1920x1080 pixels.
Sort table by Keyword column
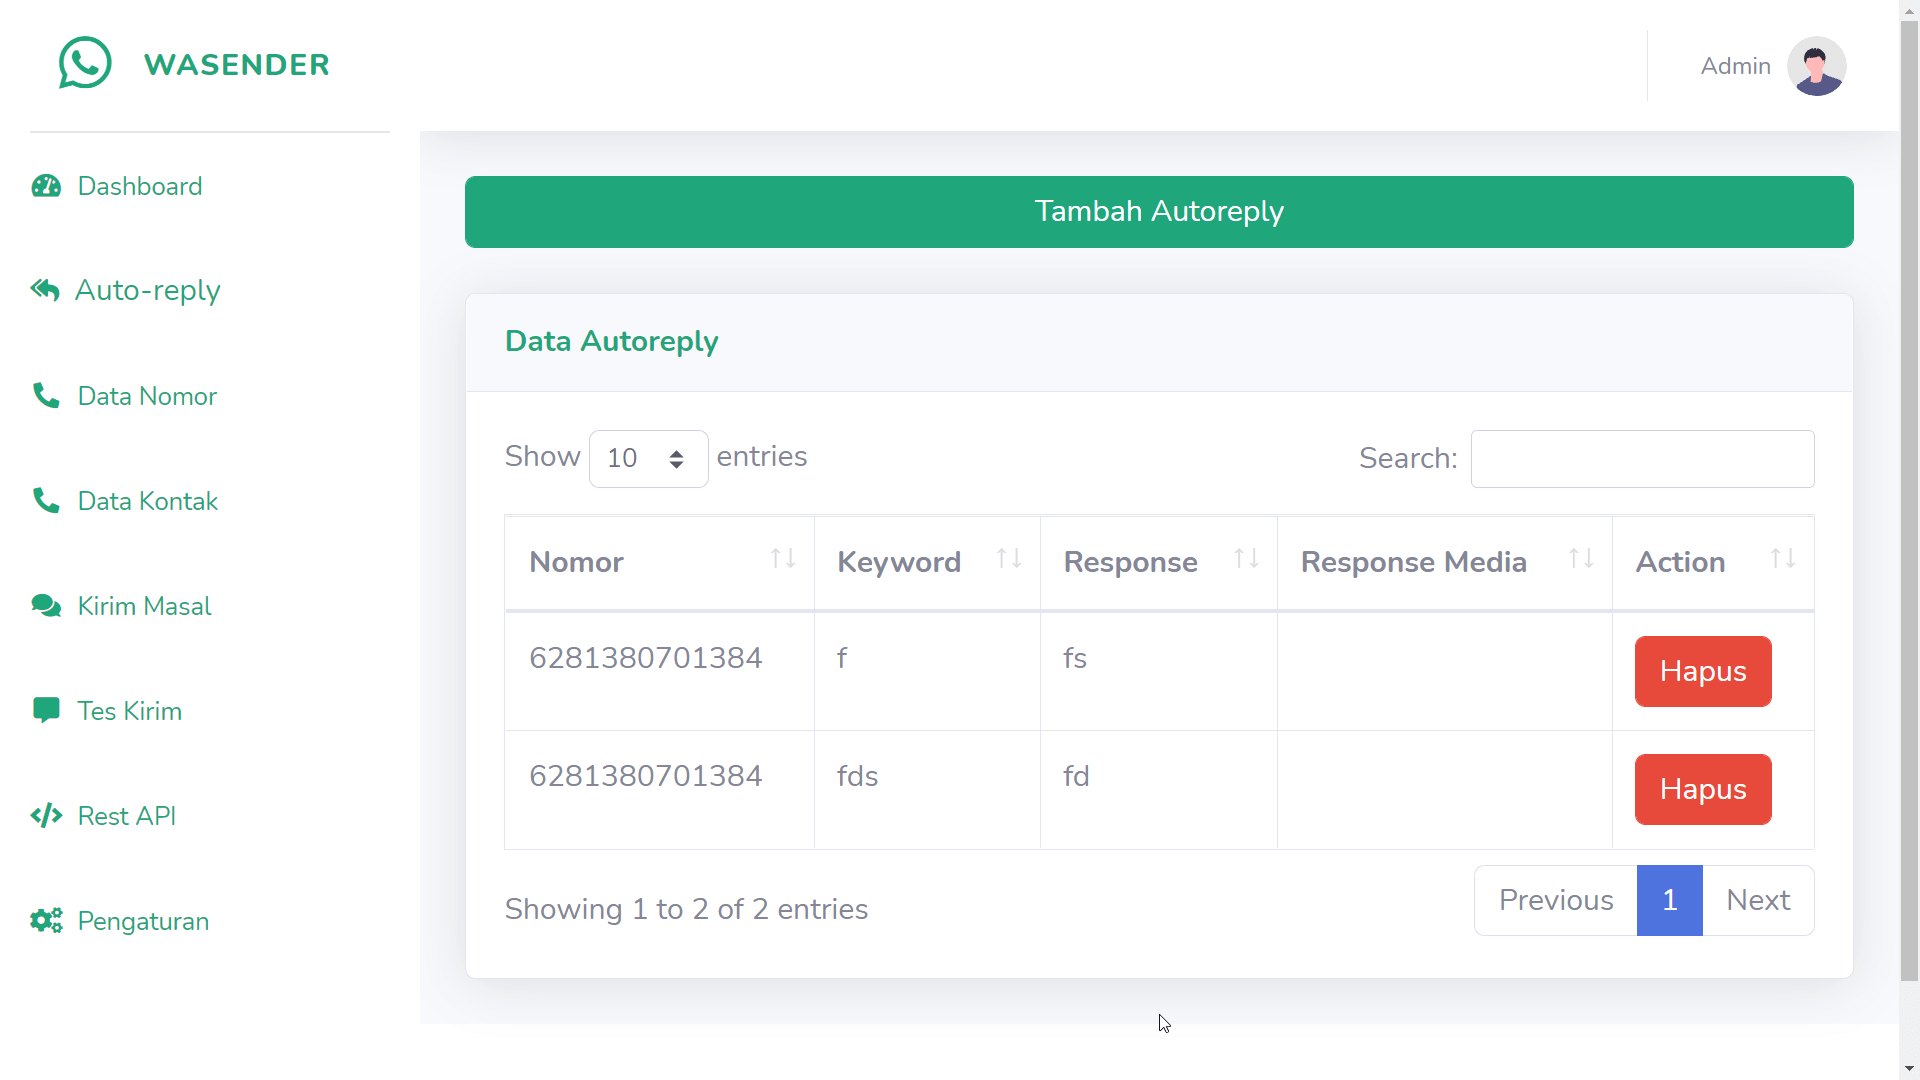(x=927, y=562)
